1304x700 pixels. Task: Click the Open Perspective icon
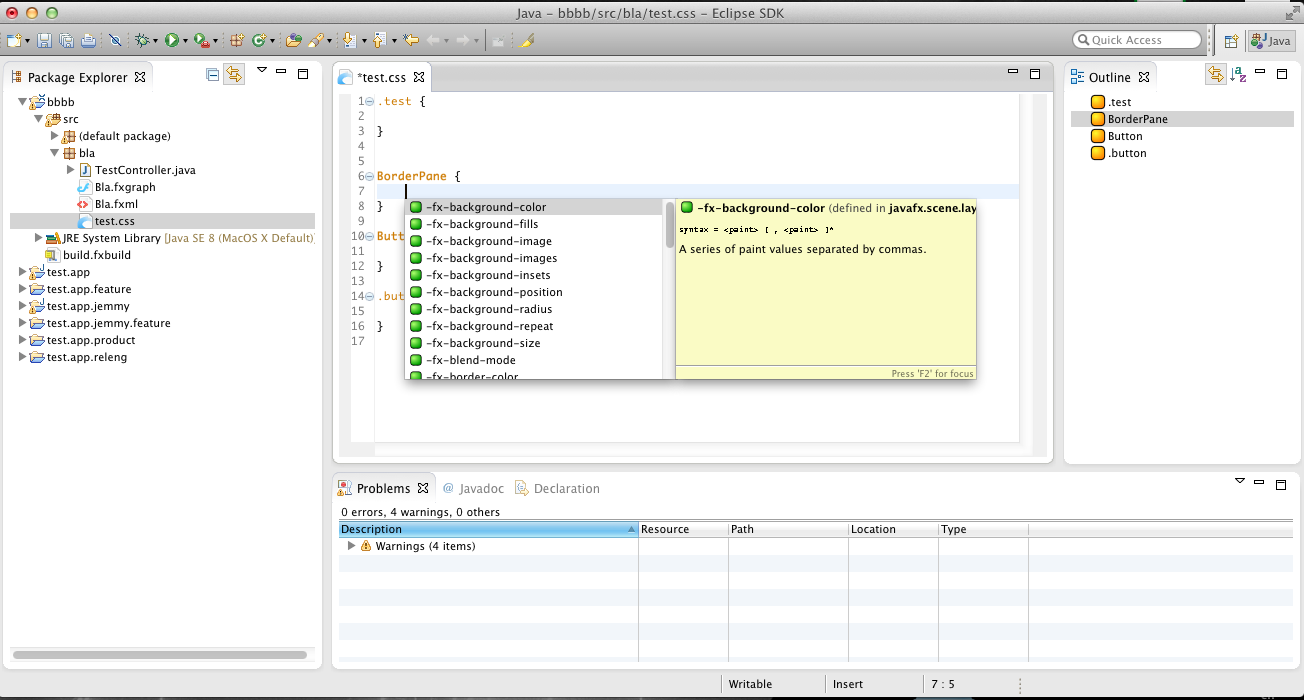1231,41
